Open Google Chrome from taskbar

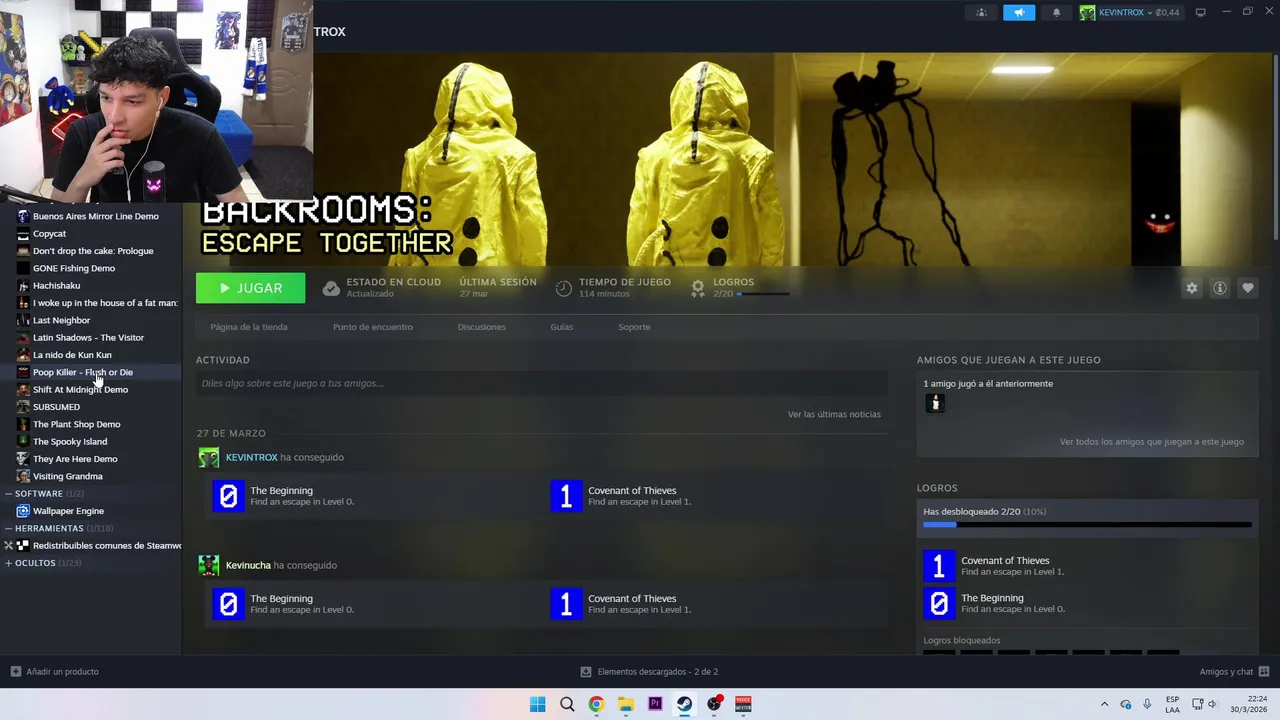[x=596, y=704]
